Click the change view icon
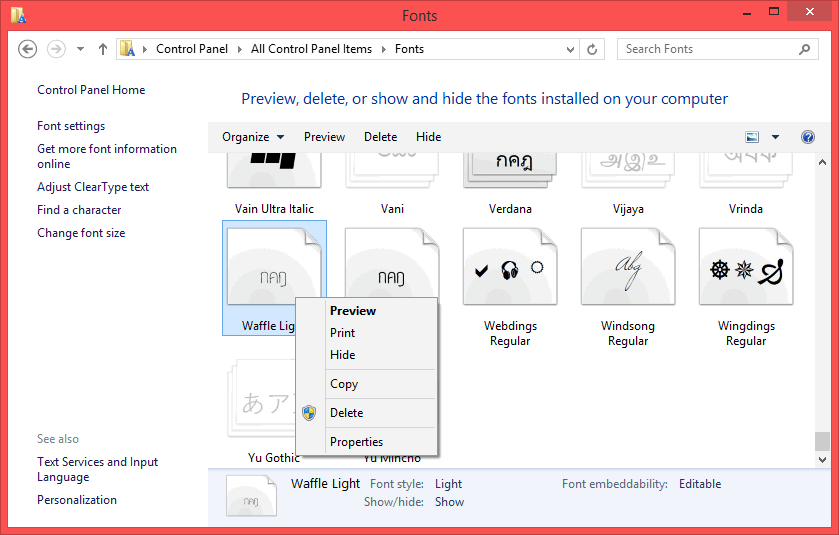The height and width of the screenshot is (535, 839). coord(752,137)
